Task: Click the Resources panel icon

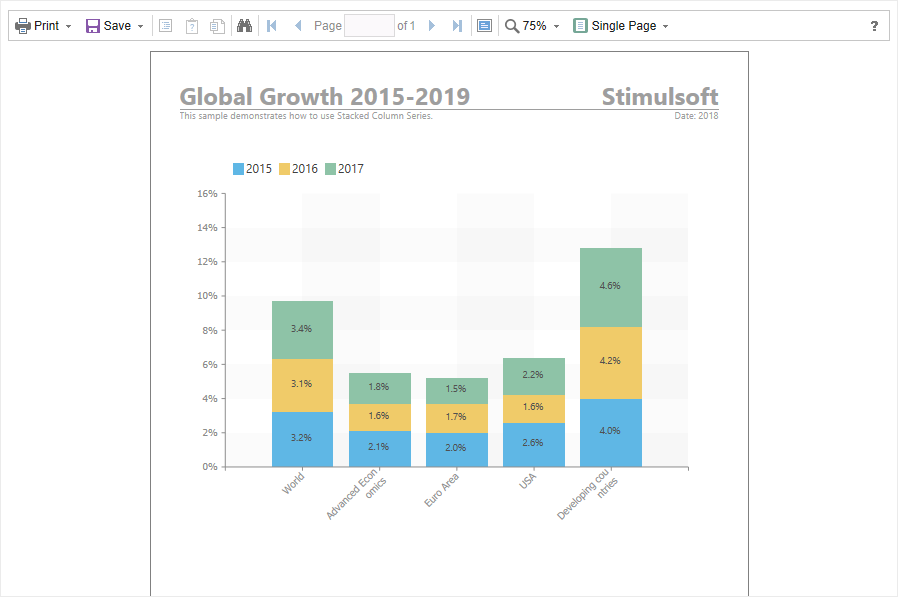Action: [x=217, y=26]
